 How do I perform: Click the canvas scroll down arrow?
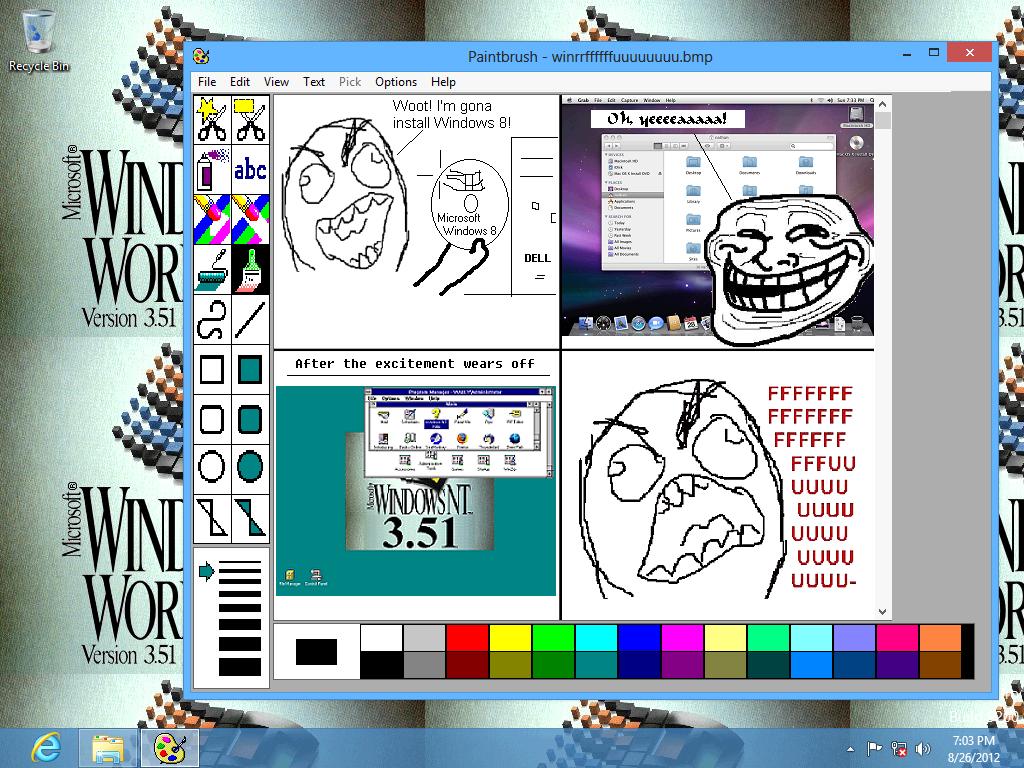tap(882, 612)
